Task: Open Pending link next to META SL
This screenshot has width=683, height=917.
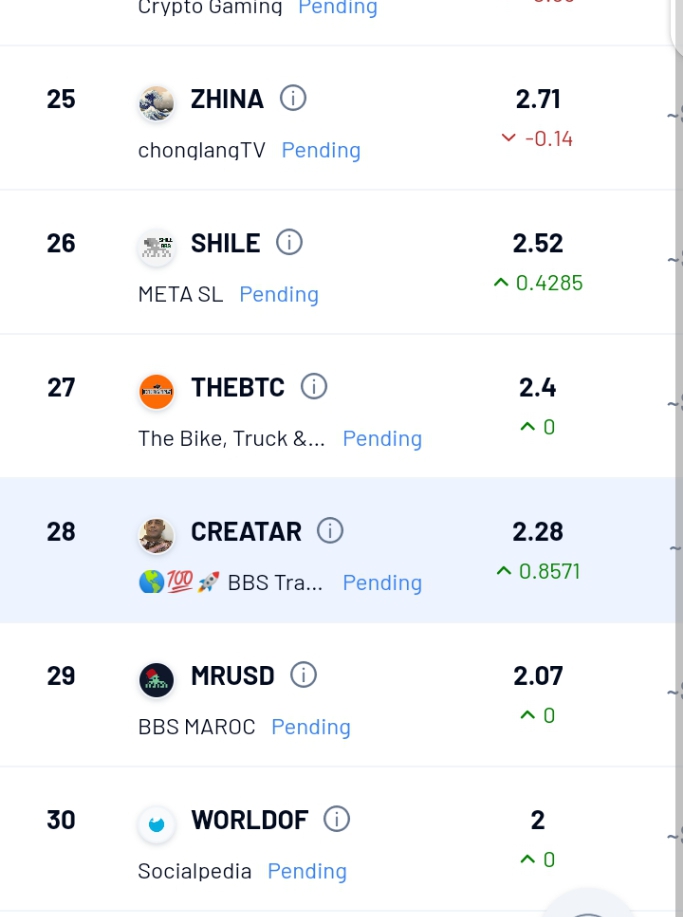Action: pos(279,294)
